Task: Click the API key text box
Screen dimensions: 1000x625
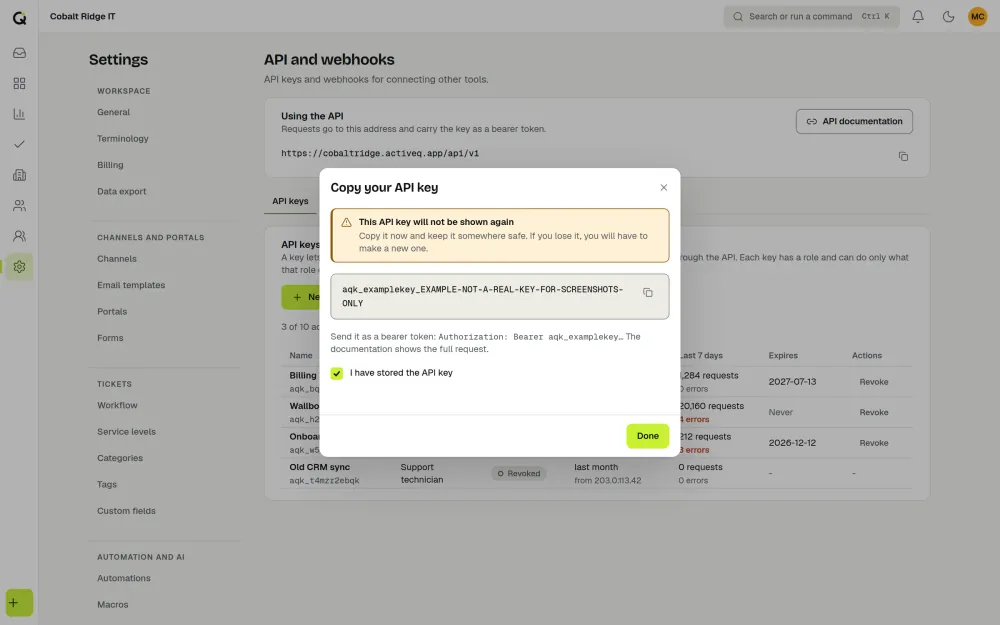Action: click(499, 297)
